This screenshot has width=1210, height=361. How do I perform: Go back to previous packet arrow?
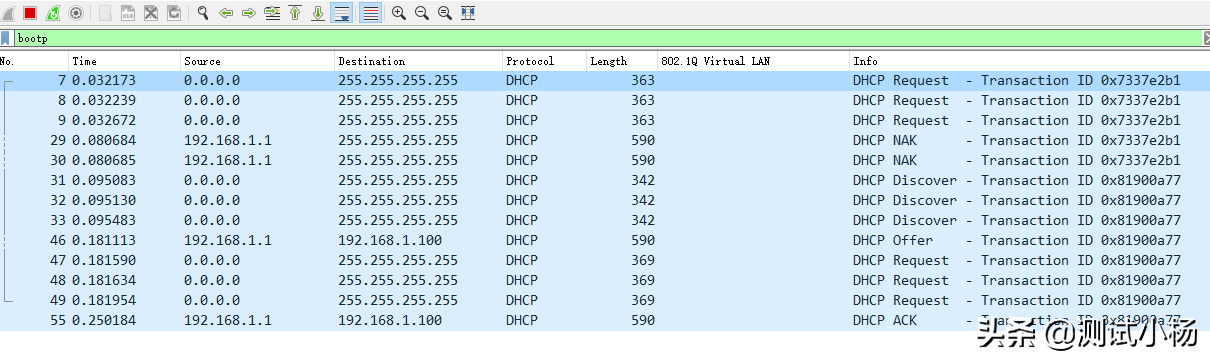click(x=226, y=13)
